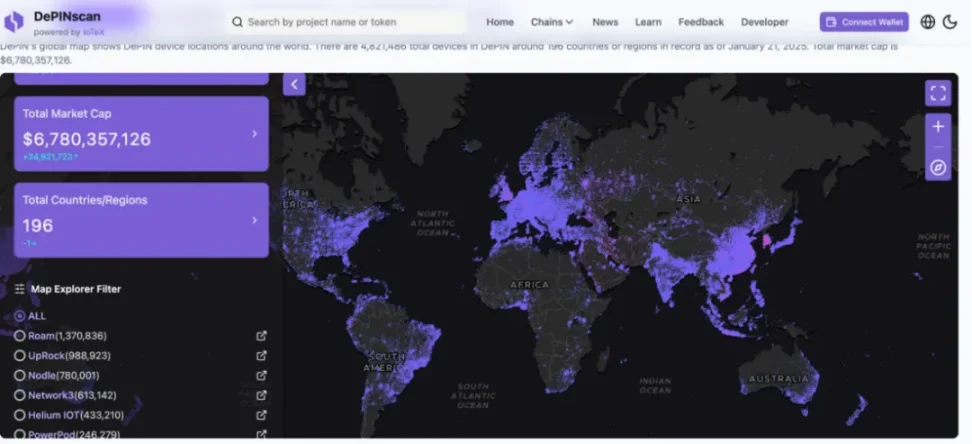Zoom in on the map
This screenshot has height=444, width=972.
(x=937, y=127)
